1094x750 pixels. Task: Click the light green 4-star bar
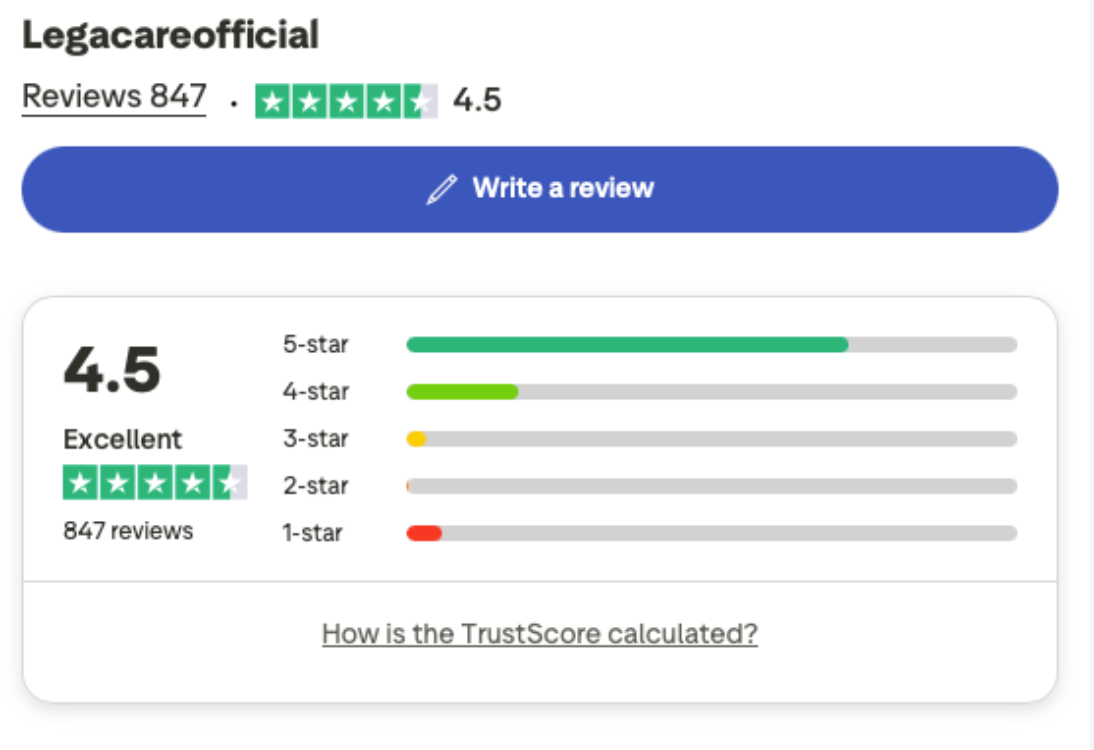coord(462,392)
